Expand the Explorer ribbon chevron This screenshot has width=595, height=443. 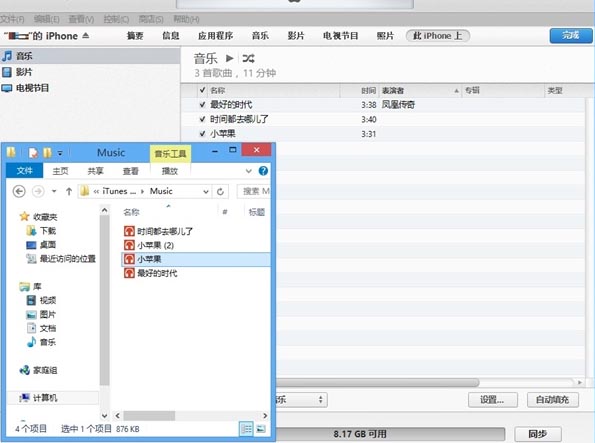[249, 171]
